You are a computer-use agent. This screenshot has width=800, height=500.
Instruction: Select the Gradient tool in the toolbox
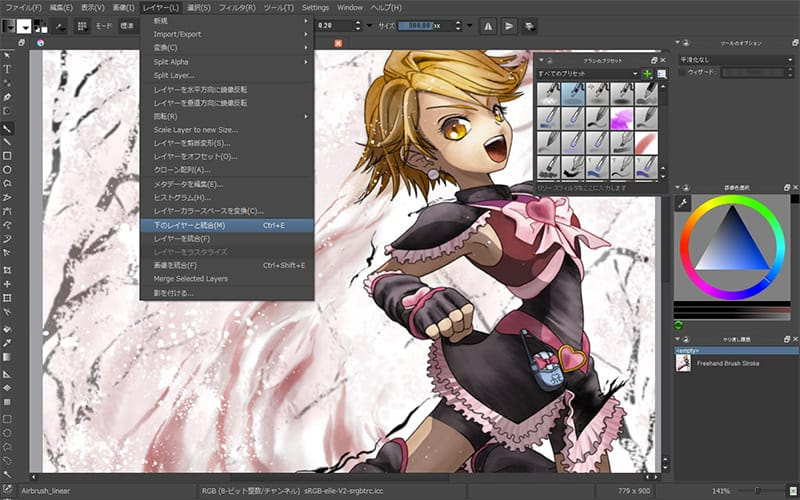click(7, 357)
